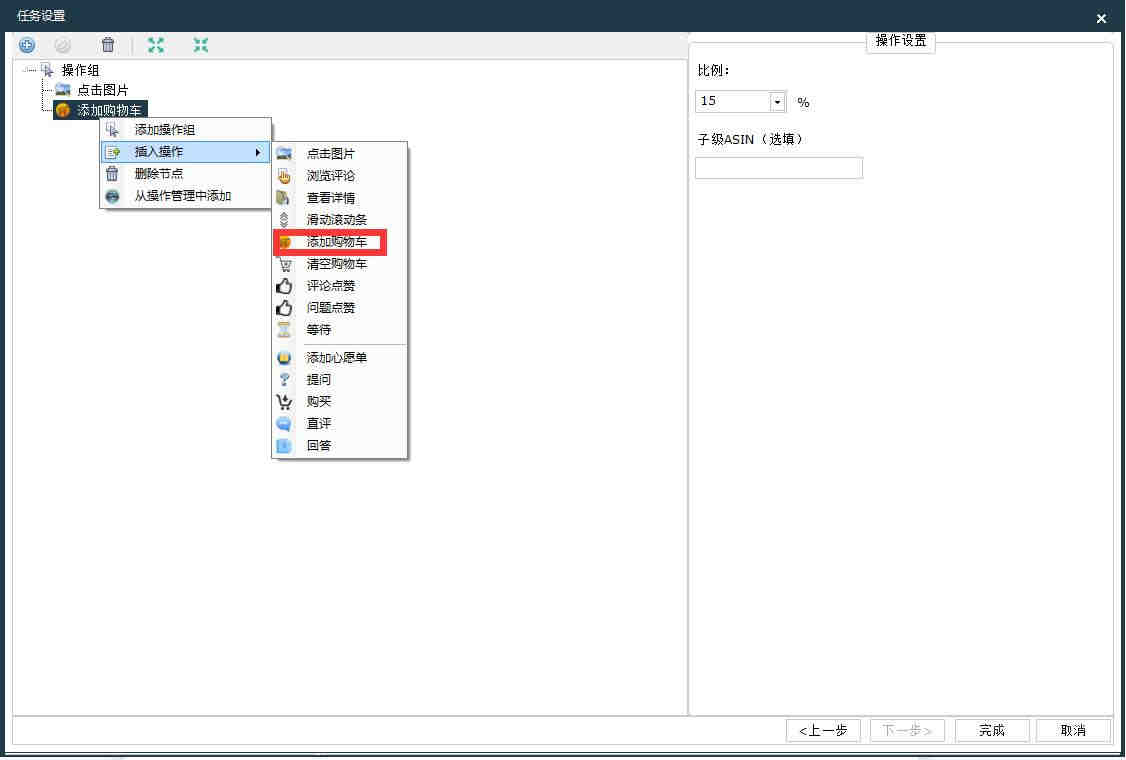Image resolution: width=1126 pixels, height=760 pixels.
Task: Select 添加心愿单 from the submenu
Action: (340, 358)
